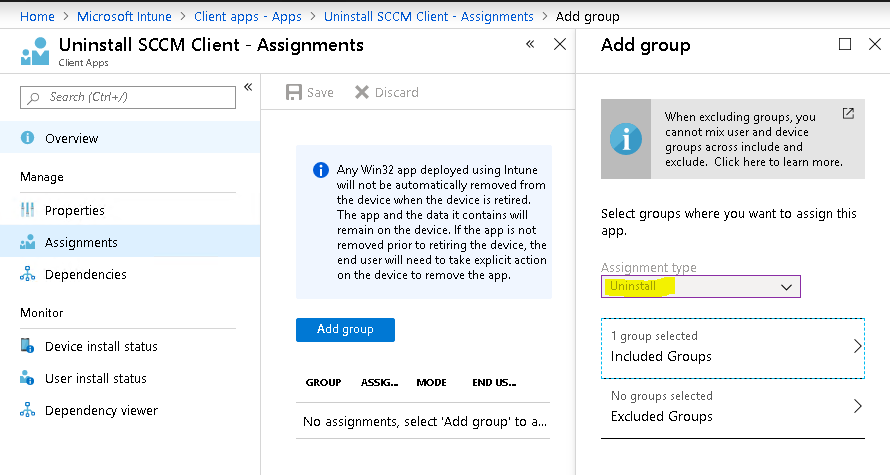
Task: Sort by the ASSIG.. column header
Action: (x=379, y=382)
